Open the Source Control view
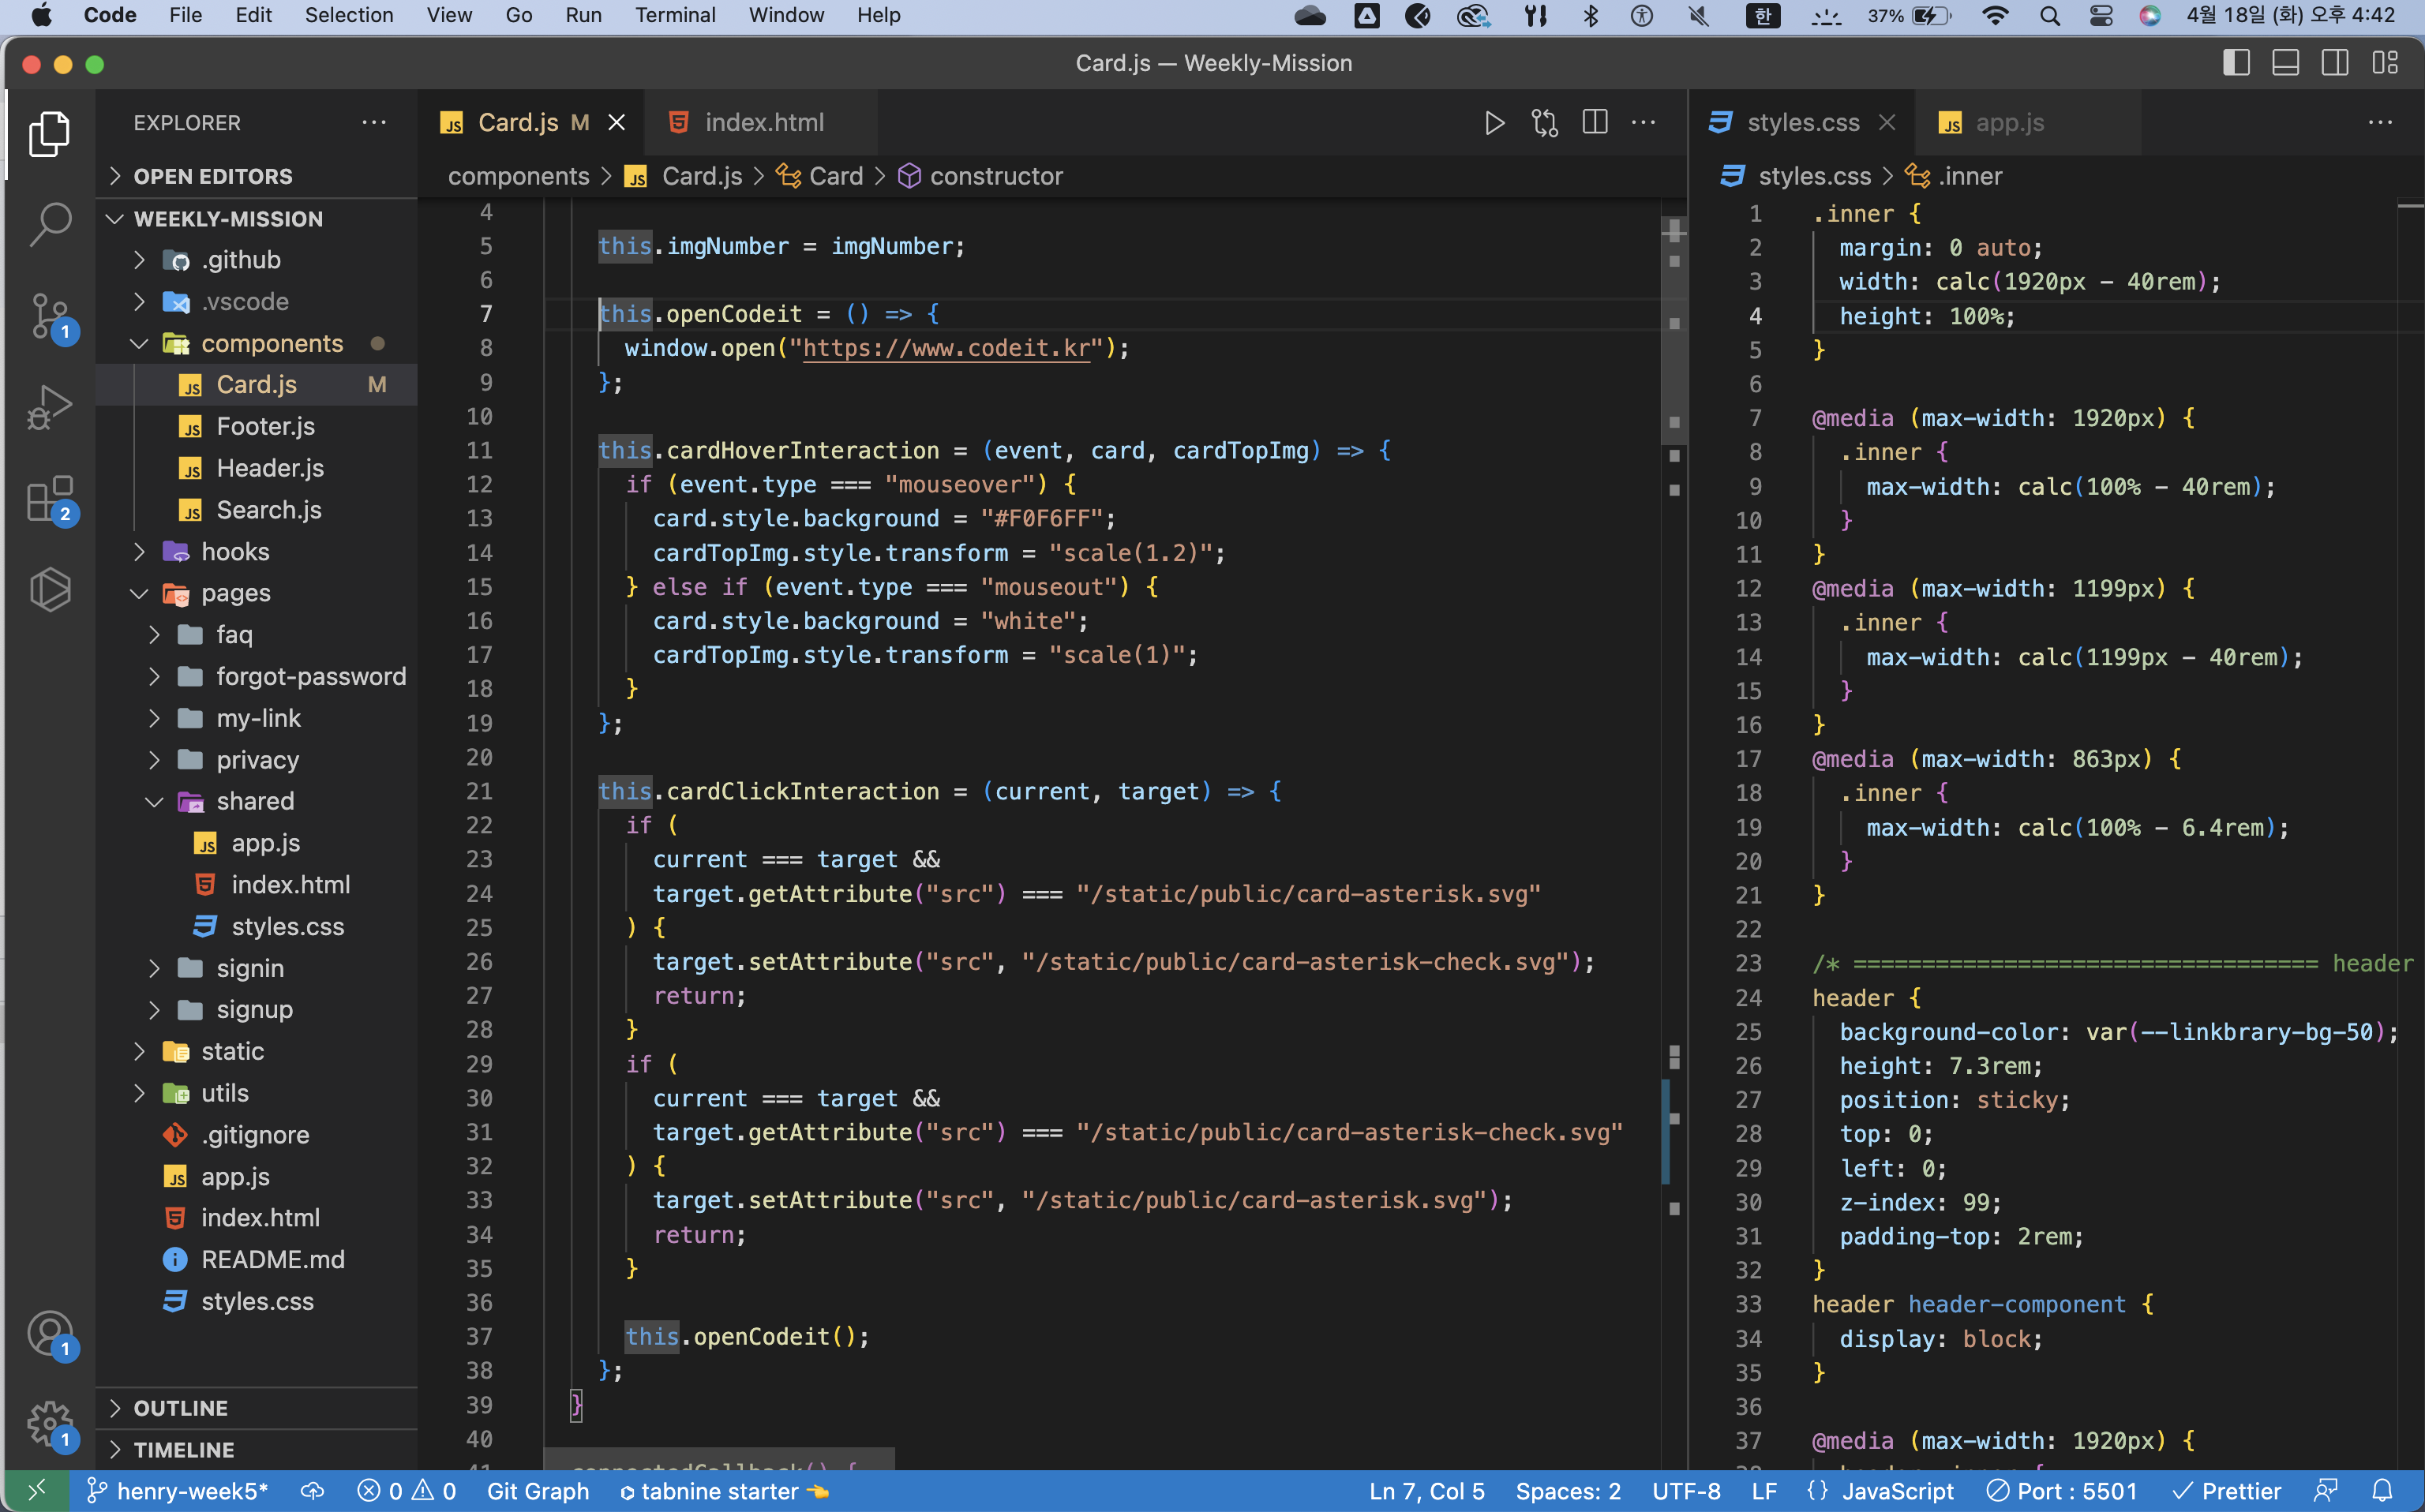This screenshot has height=1512, width=2425. click(x=50, y=316)
